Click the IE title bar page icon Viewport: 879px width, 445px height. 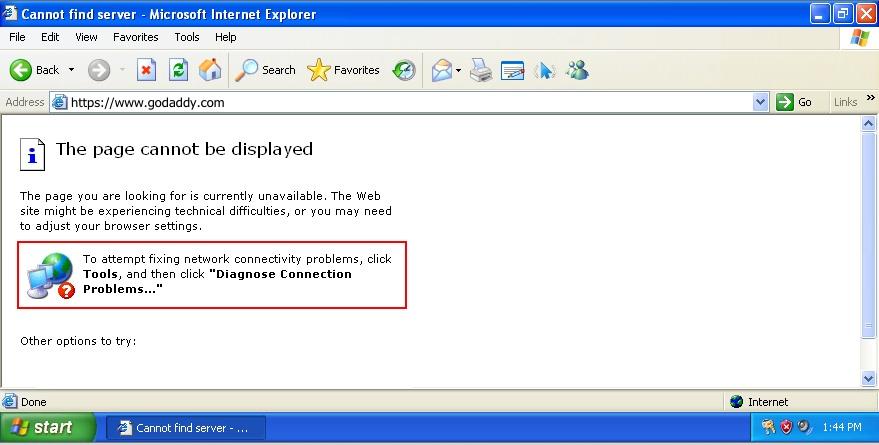point(10,13)
